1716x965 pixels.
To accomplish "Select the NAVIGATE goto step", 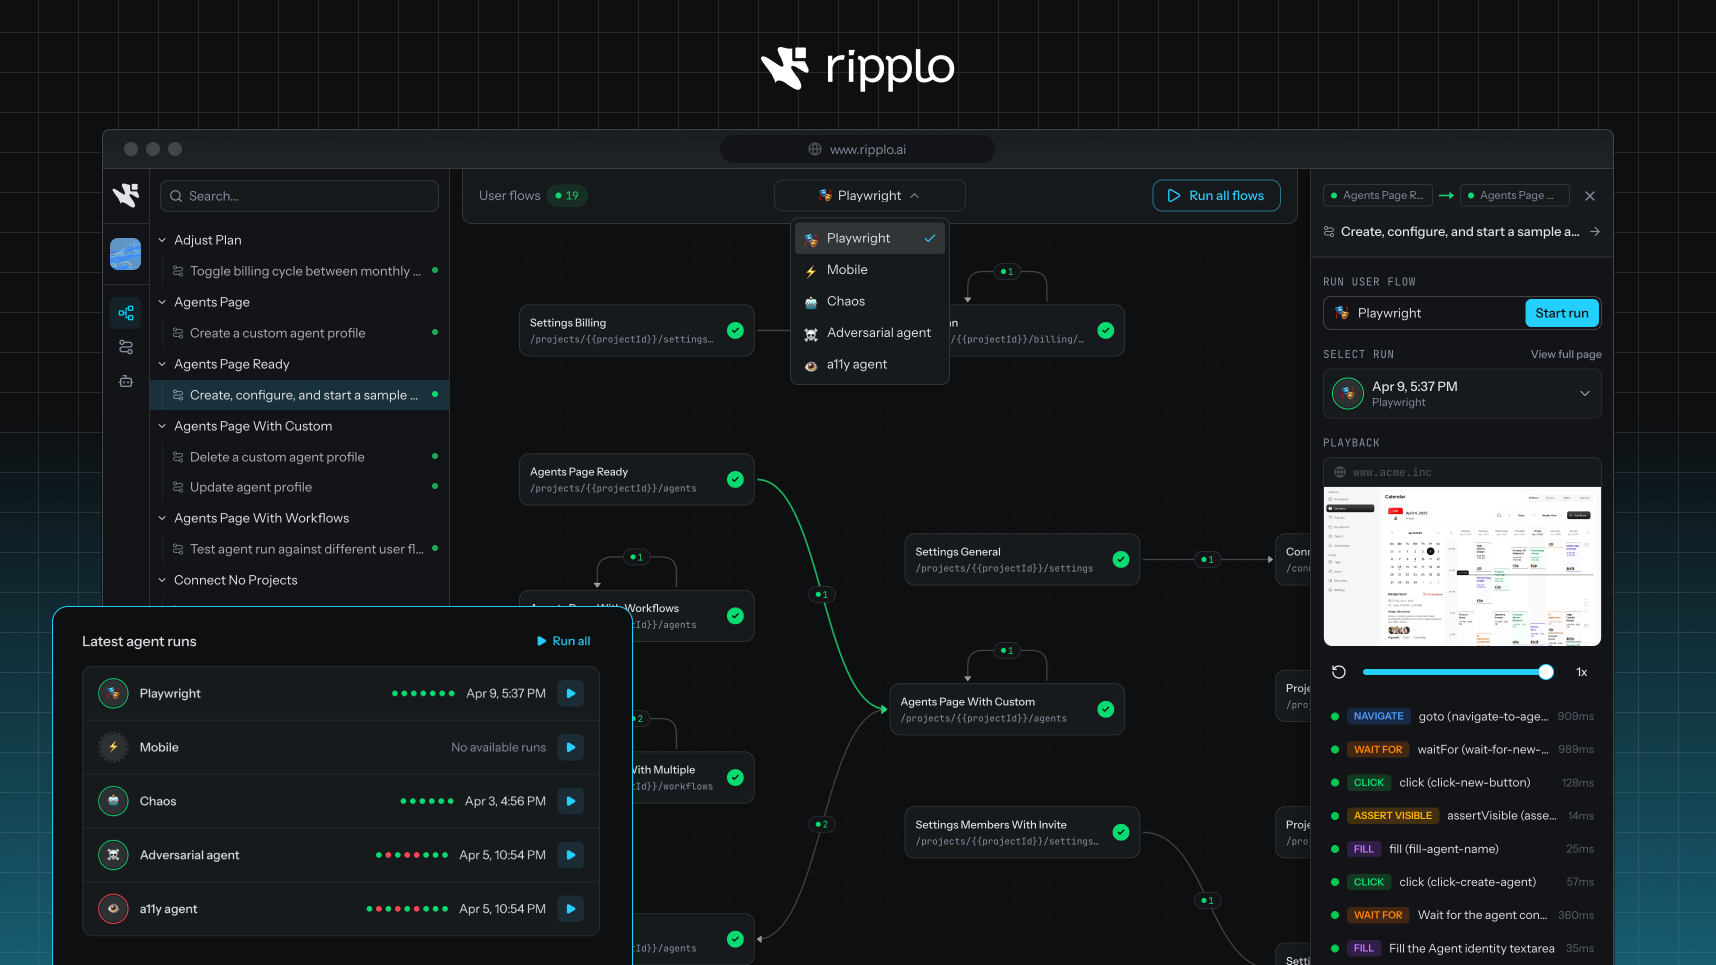I will (x=1462, y=716).
